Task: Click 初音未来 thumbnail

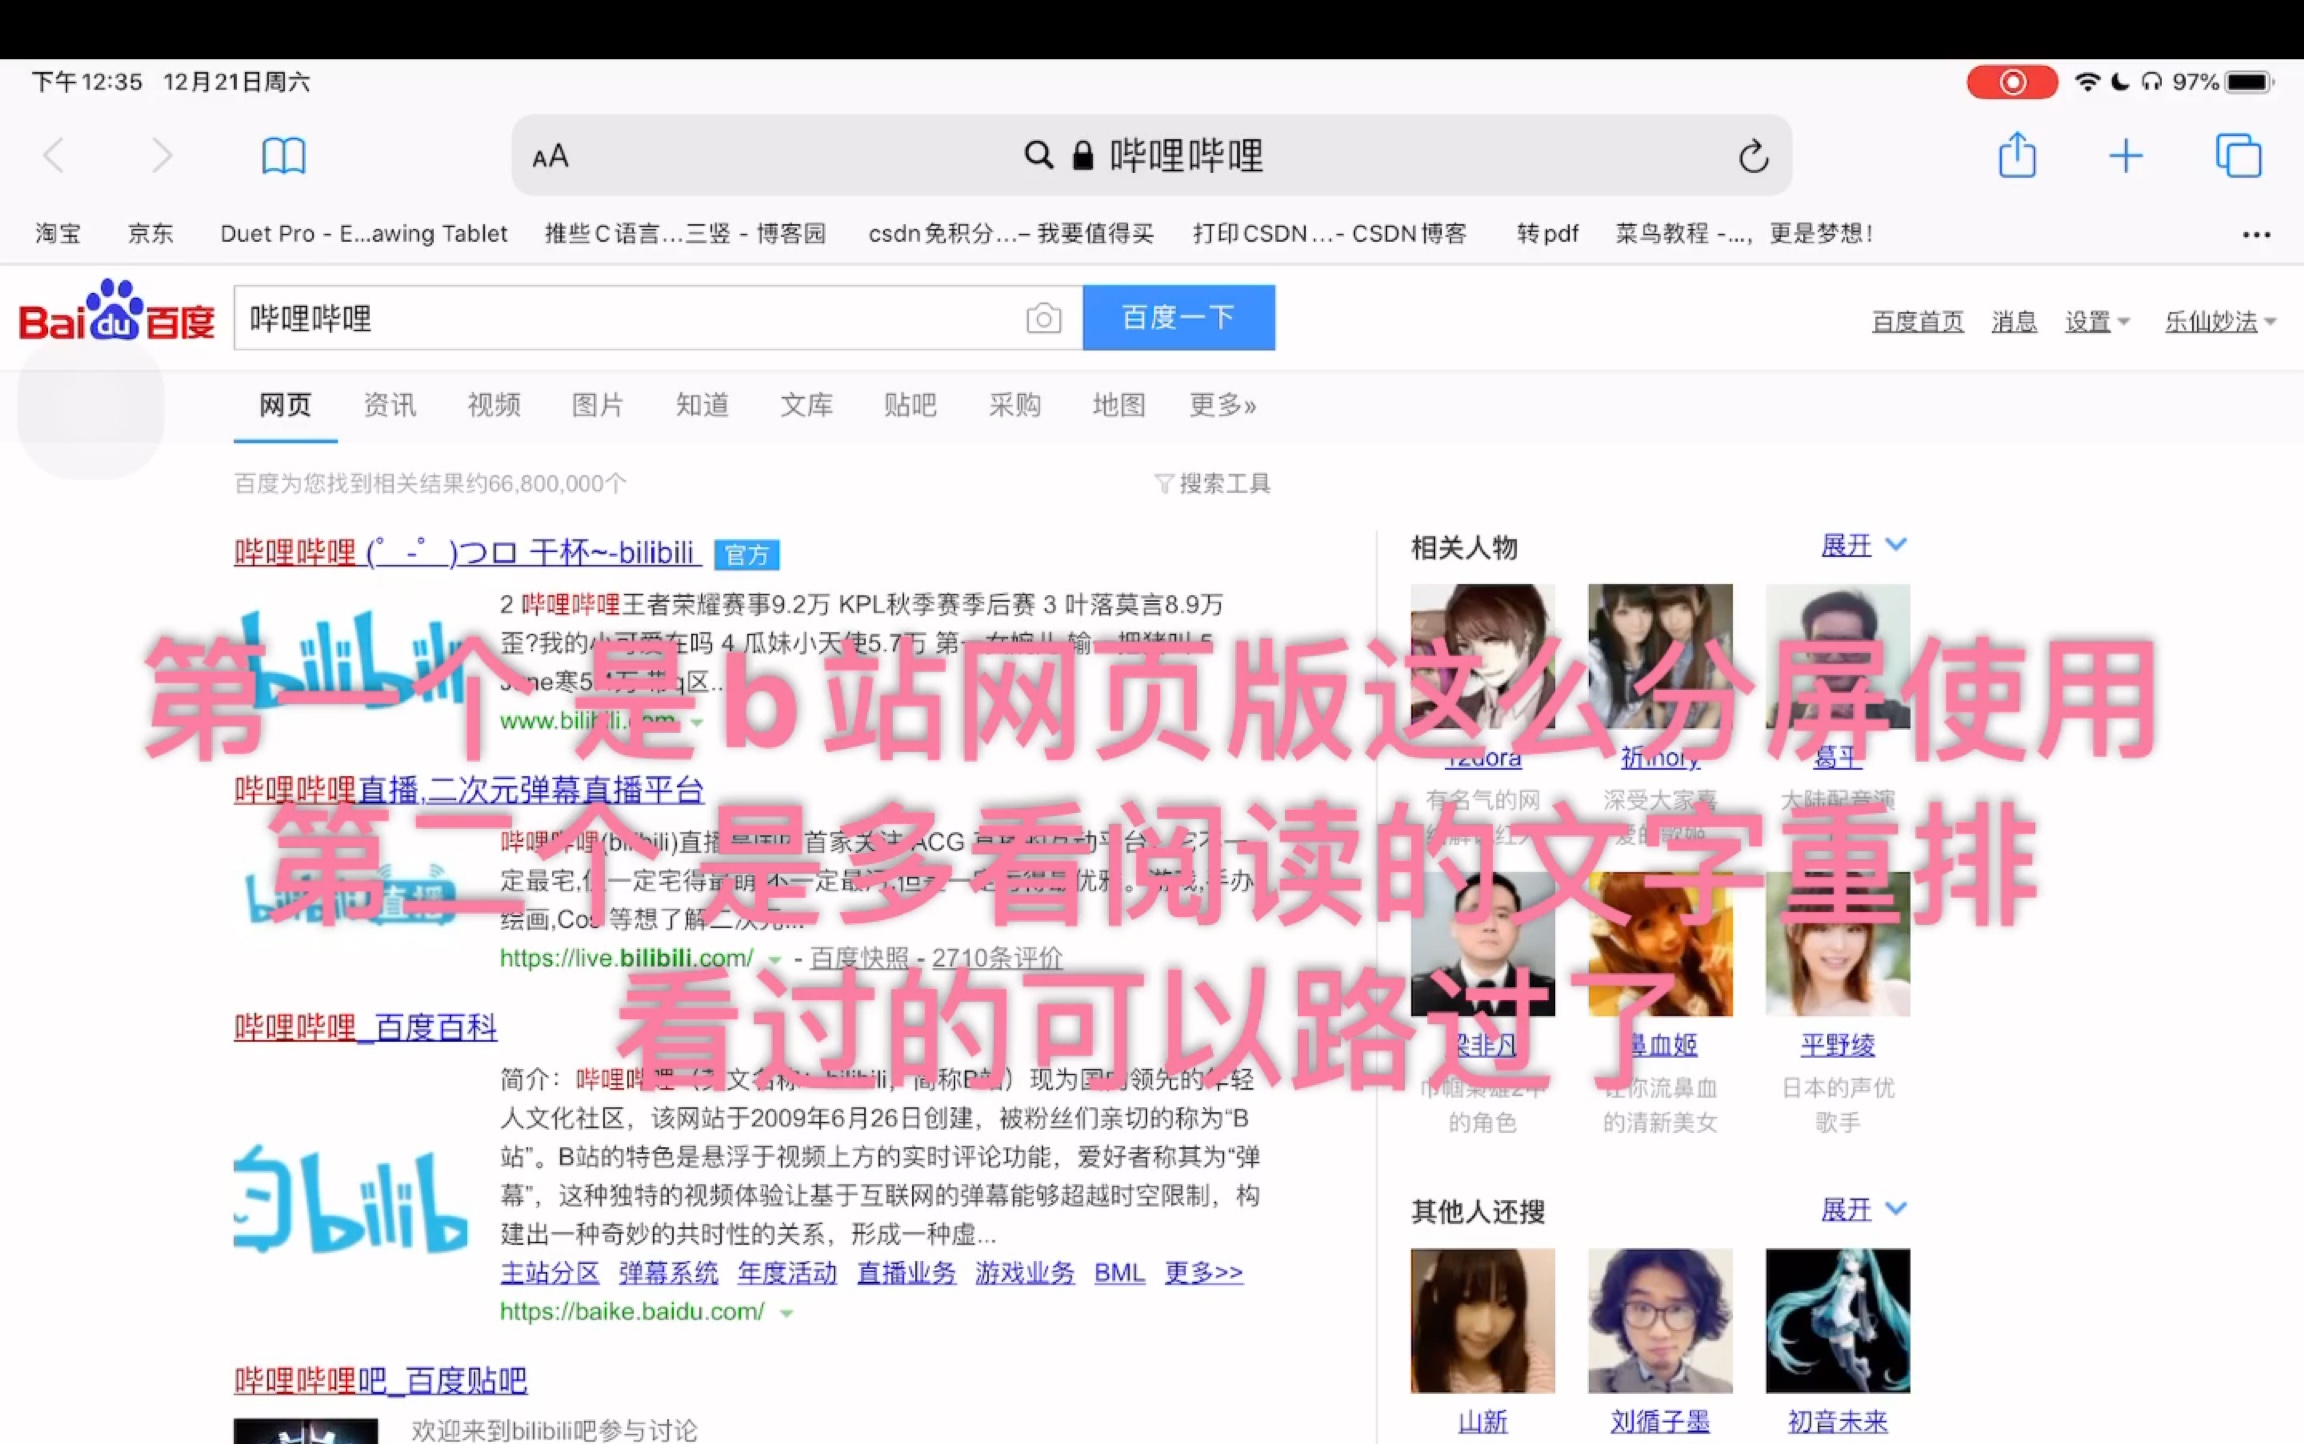Action: click(x=1837, y=1320)
